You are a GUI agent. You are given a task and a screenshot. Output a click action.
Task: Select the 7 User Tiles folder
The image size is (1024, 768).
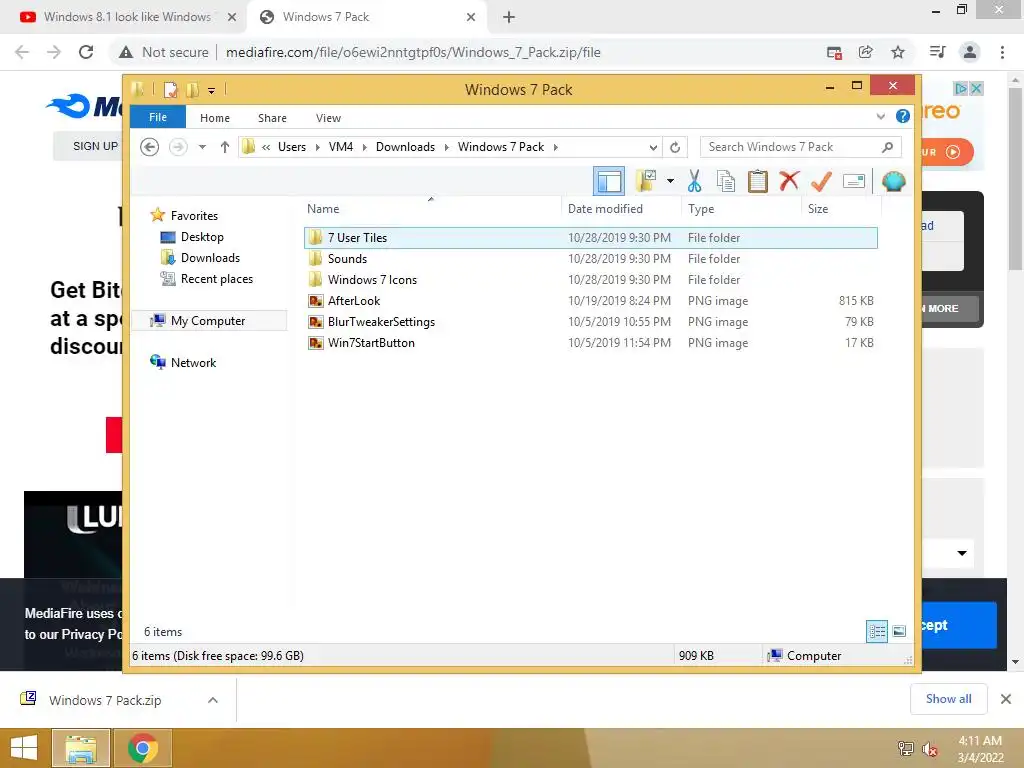tap(590, 238)
